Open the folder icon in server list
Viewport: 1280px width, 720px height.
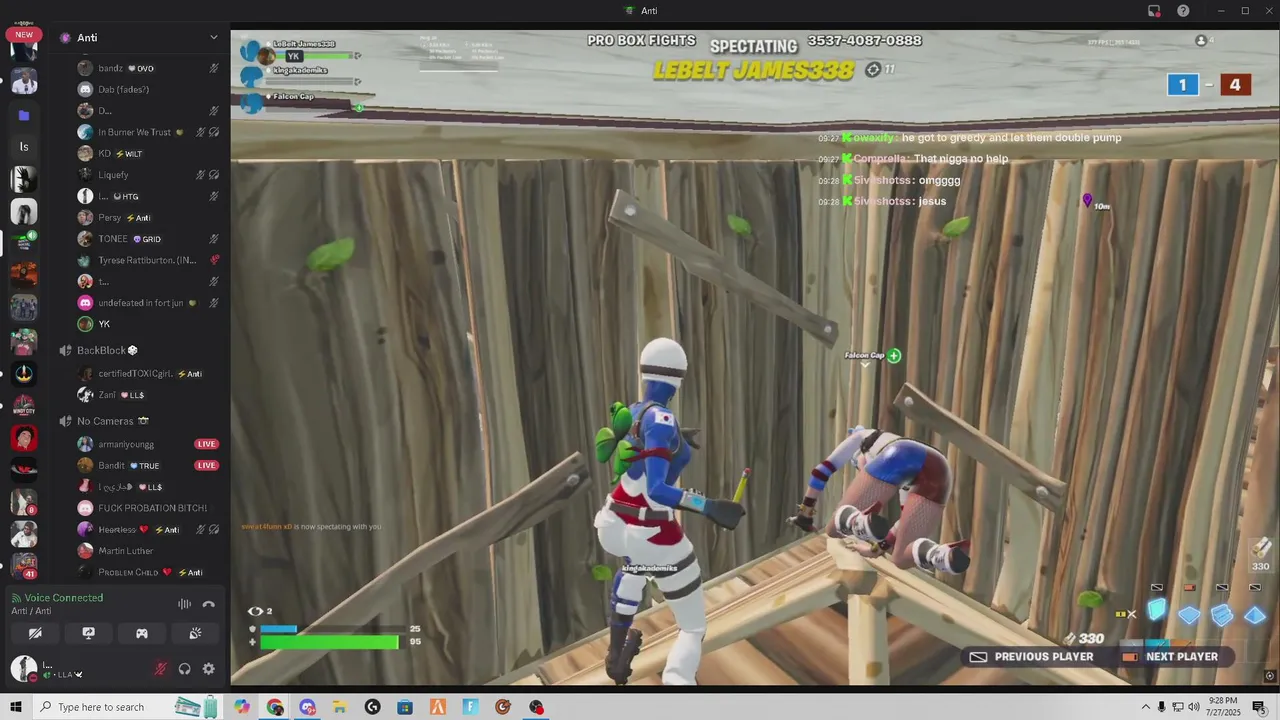(24, 115)
